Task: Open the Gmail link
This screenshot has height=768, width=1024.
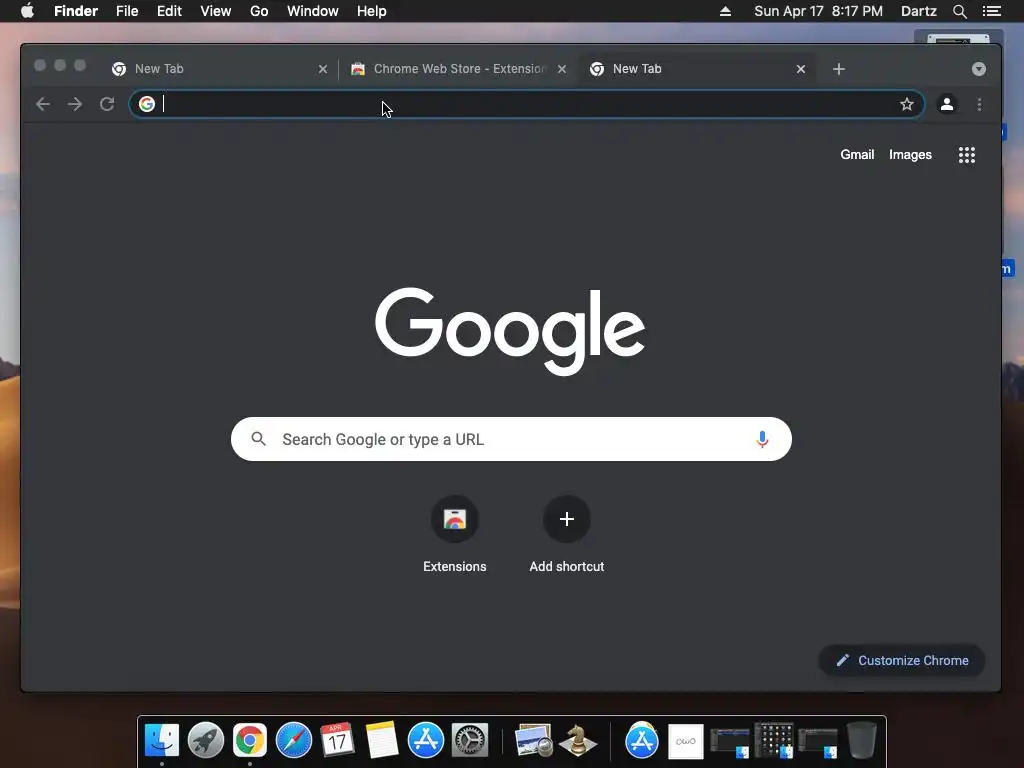Action: pyautogui.click(x=857, y=155)
